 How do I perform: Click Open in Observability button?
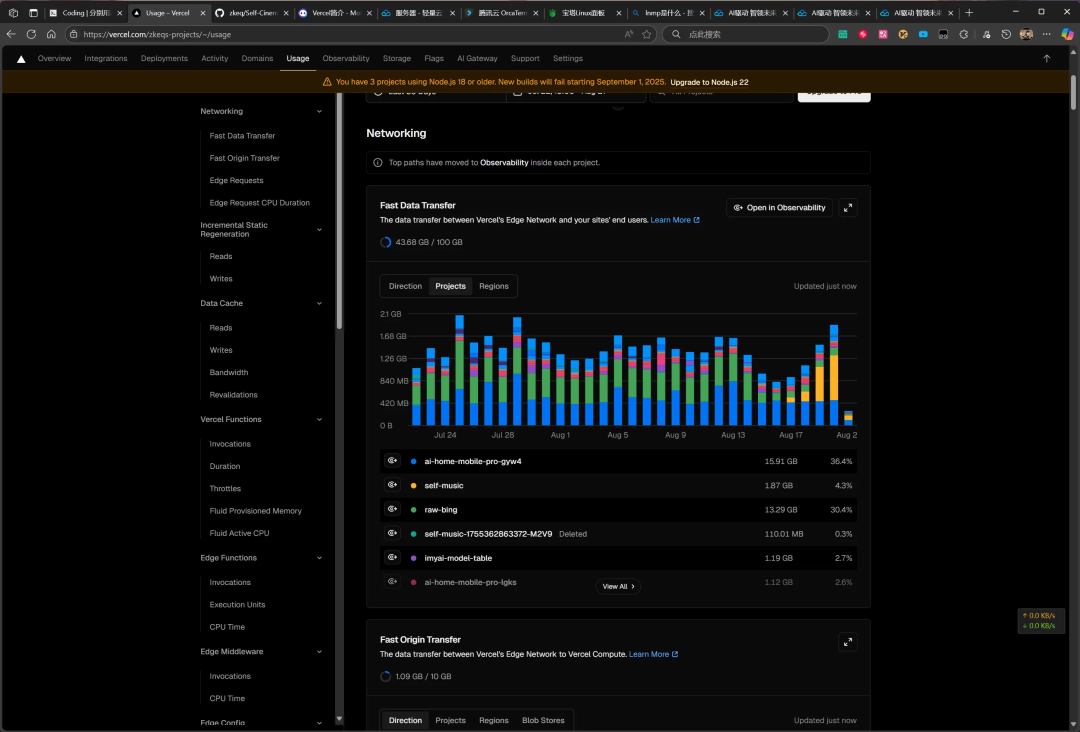click(779, 207)
